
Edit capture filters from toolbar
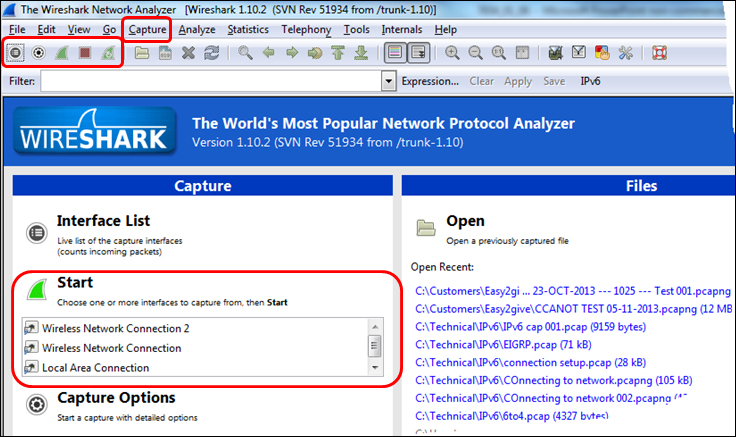click(555, 53)
